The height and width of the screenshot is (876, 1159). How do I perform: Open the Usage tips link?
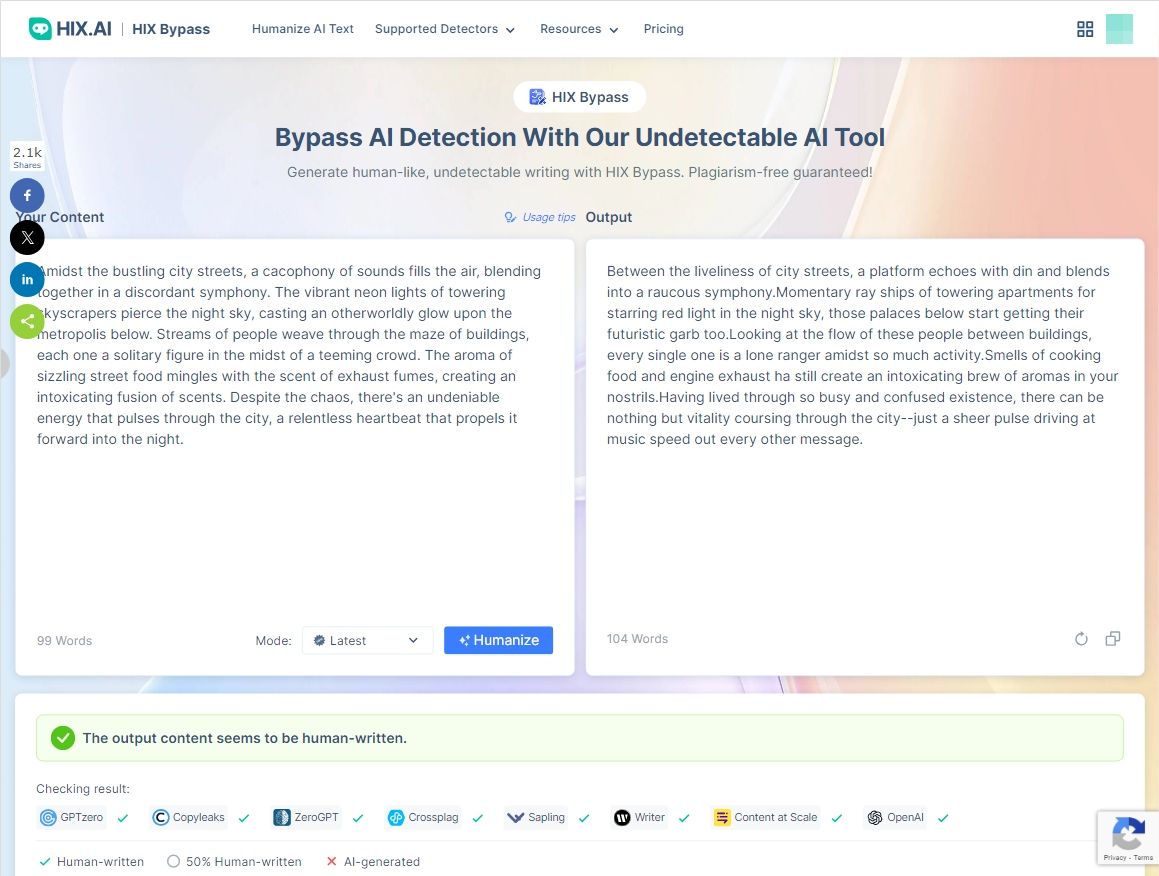click(x=548, y=217)
